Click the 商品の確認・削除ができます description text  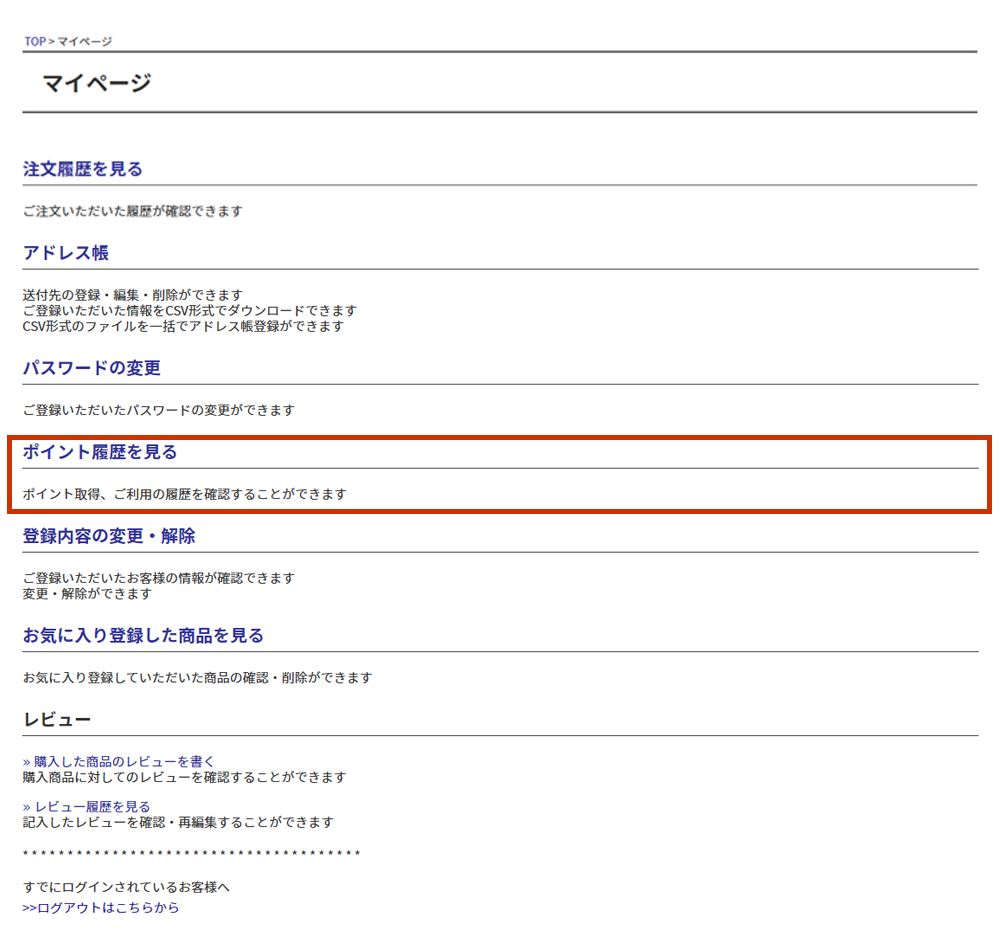tap(197, 678)
